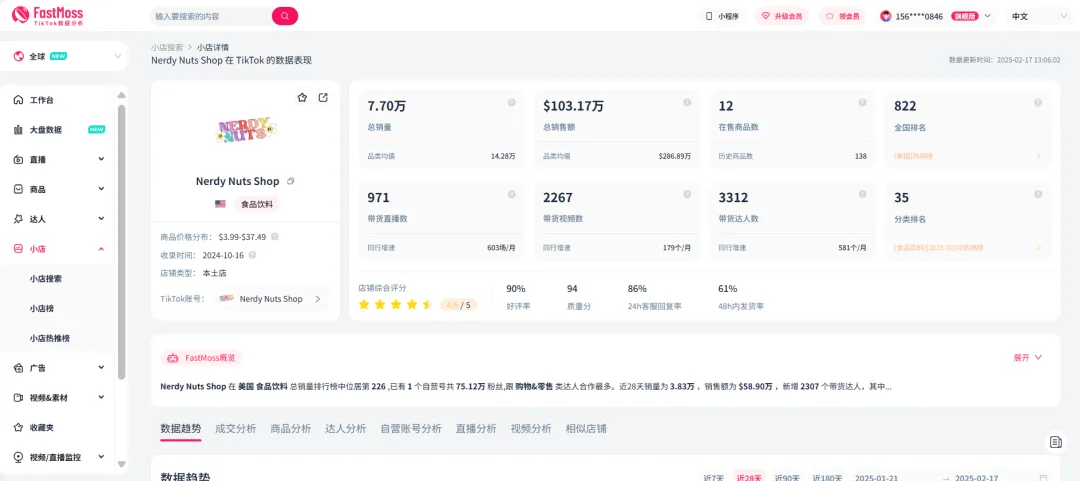Click the pink search magnifier button
The image size is (1080, 481).
285,16
